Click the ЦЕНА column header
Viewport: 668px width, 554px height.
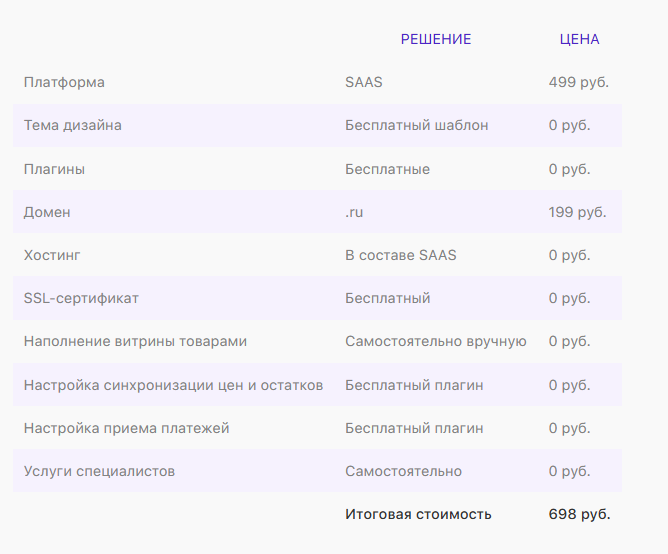(x=579, y=39)
